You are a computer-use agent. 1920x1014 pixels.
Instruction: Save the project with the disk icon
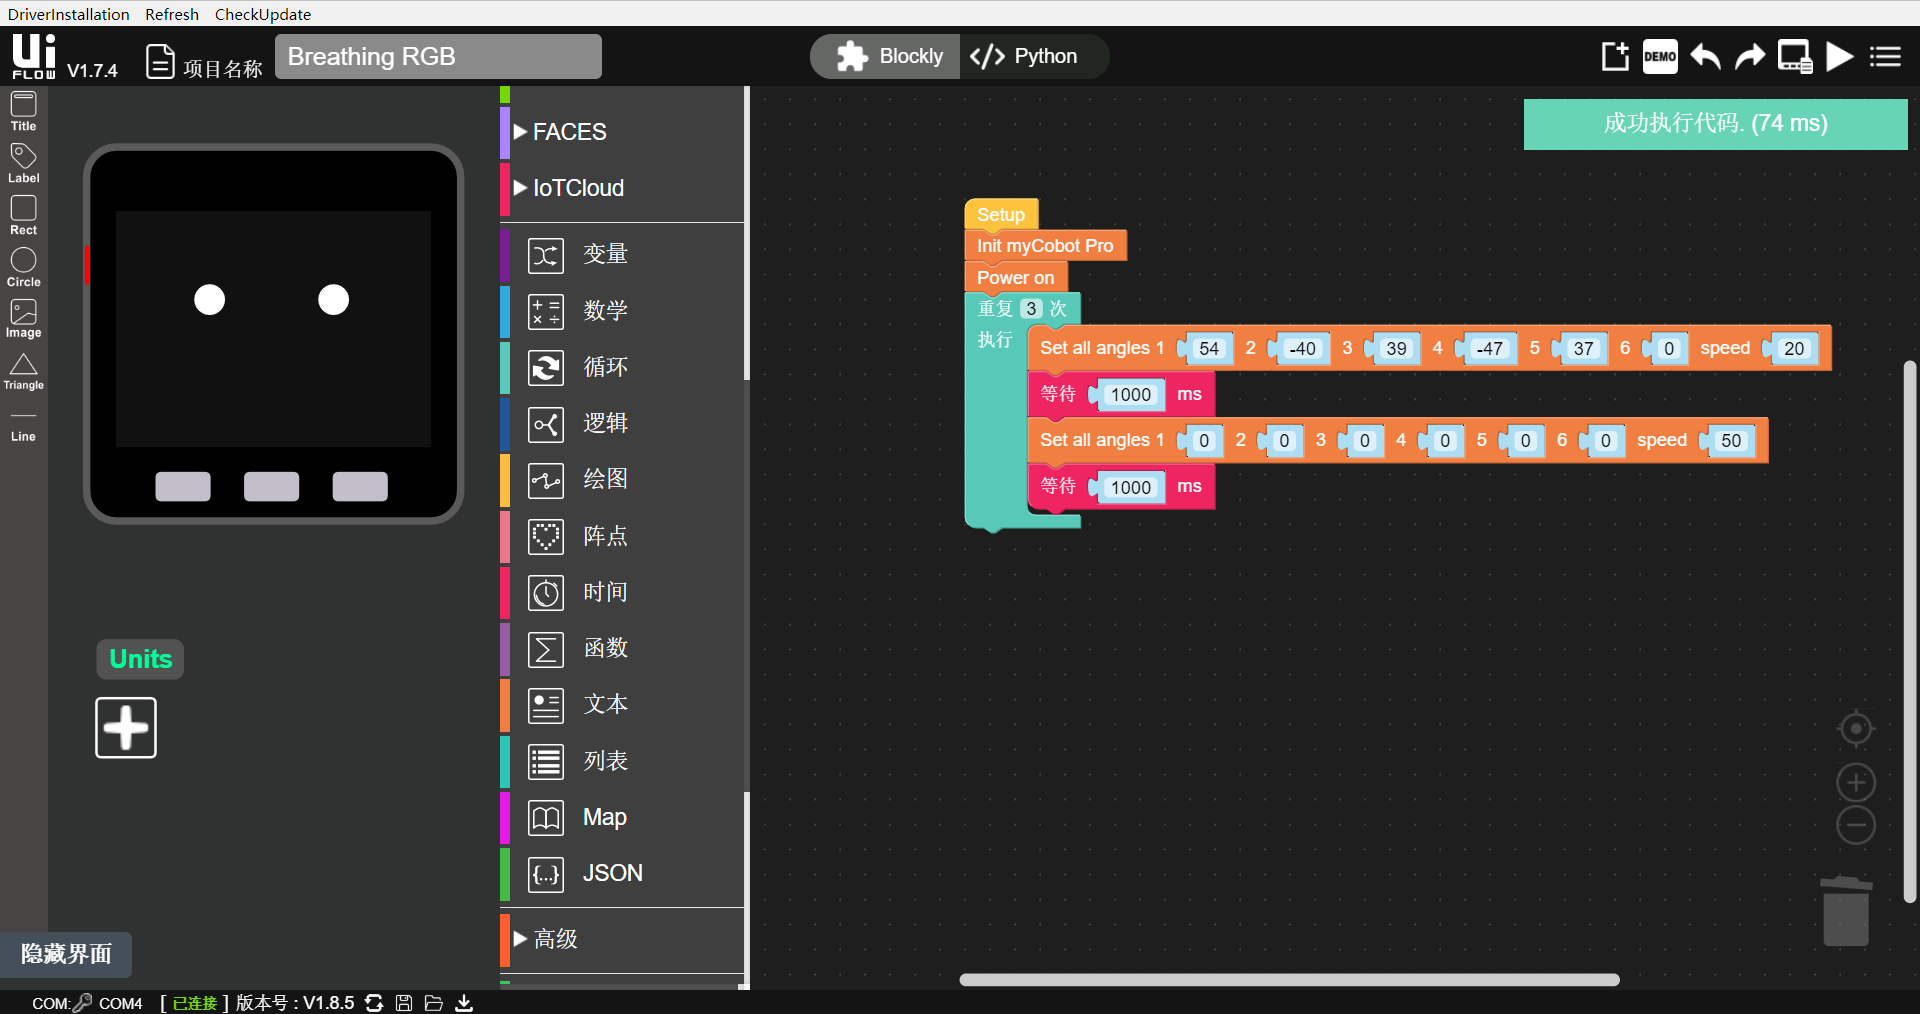tap(404, 1003)
